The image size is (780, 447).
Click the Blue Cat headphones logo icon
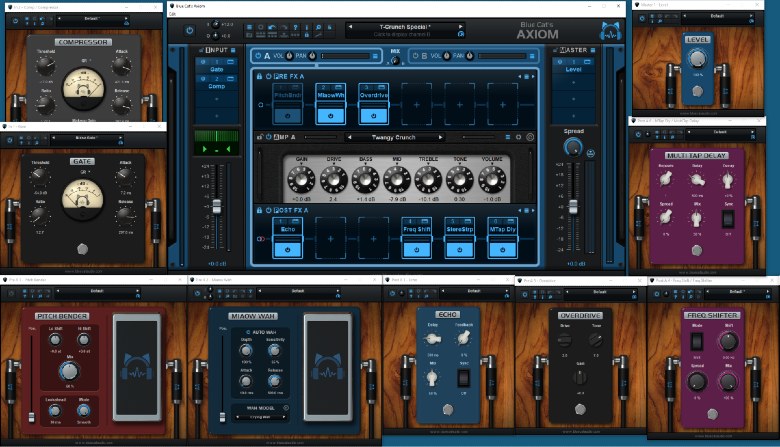pos(609,31)
